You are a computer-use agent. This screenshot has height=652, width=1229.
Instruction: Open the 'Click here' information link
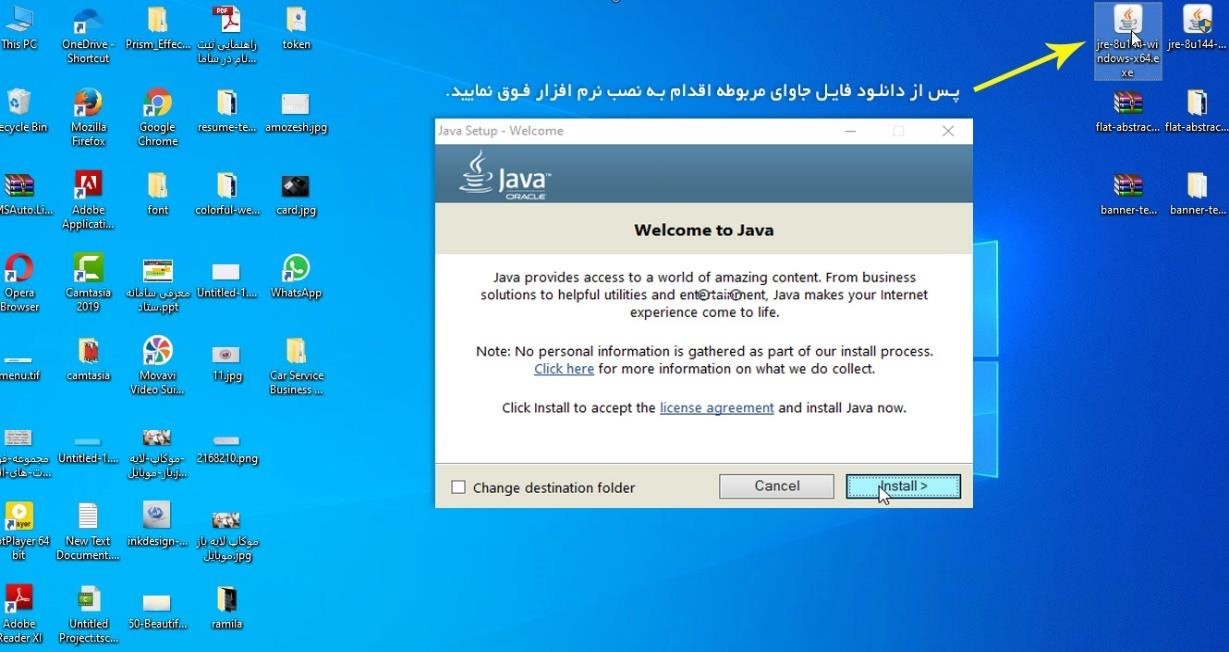[564, 369]
